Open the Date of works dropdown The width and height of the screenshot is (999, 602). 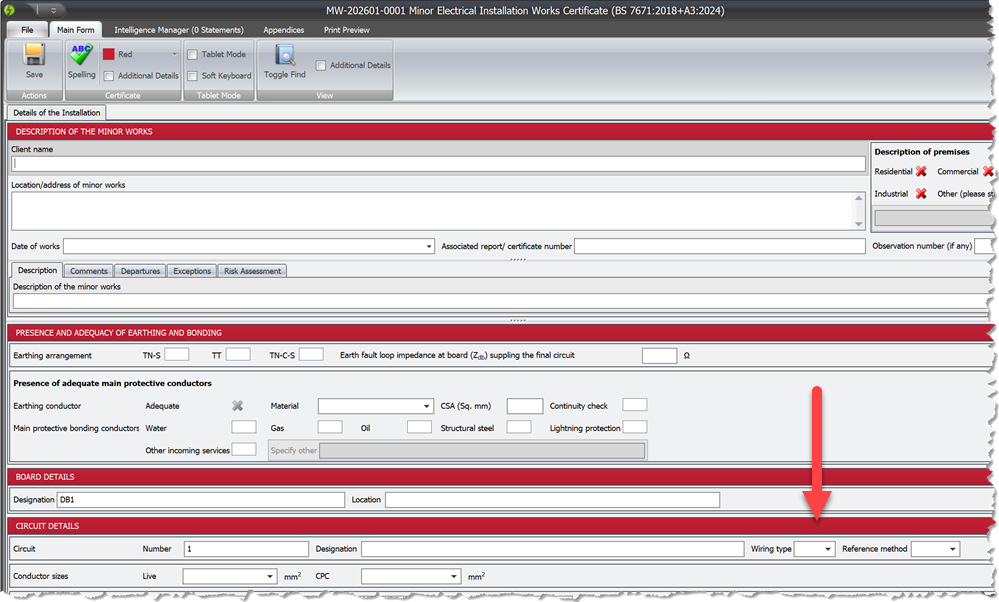point(428,245)
